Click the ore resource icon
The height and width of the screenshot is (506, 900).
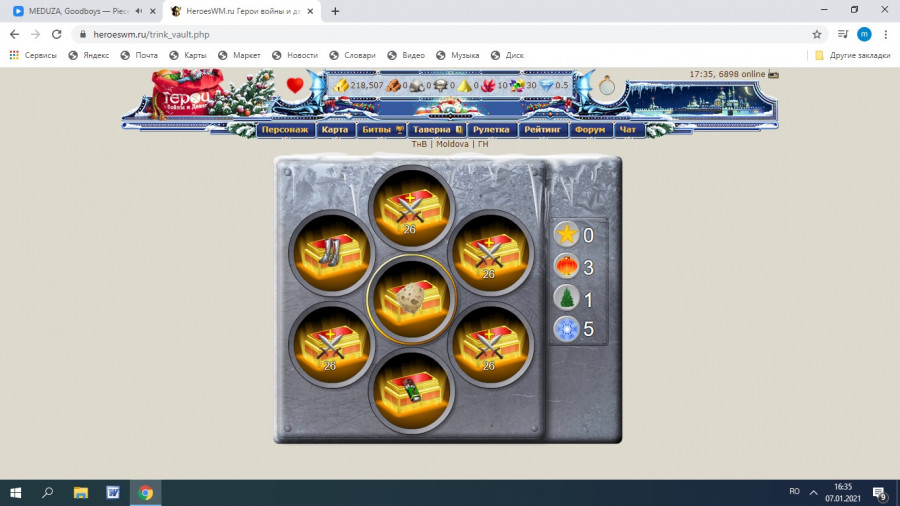coord(417,85)
